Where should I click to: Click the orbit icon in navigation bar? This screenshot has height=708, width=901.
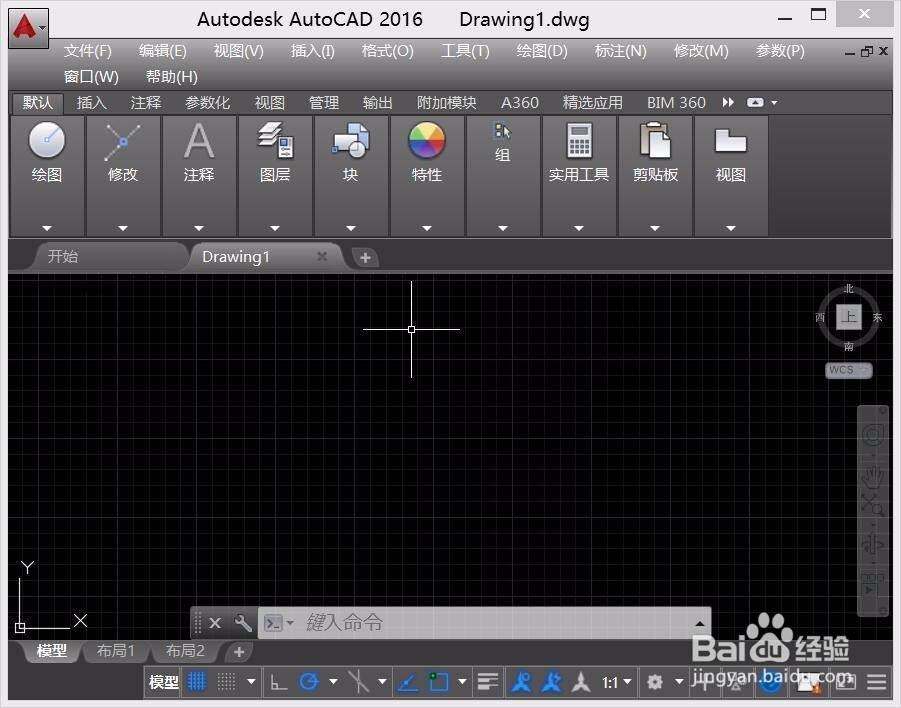pyautogui.click(x=872, y=544)
